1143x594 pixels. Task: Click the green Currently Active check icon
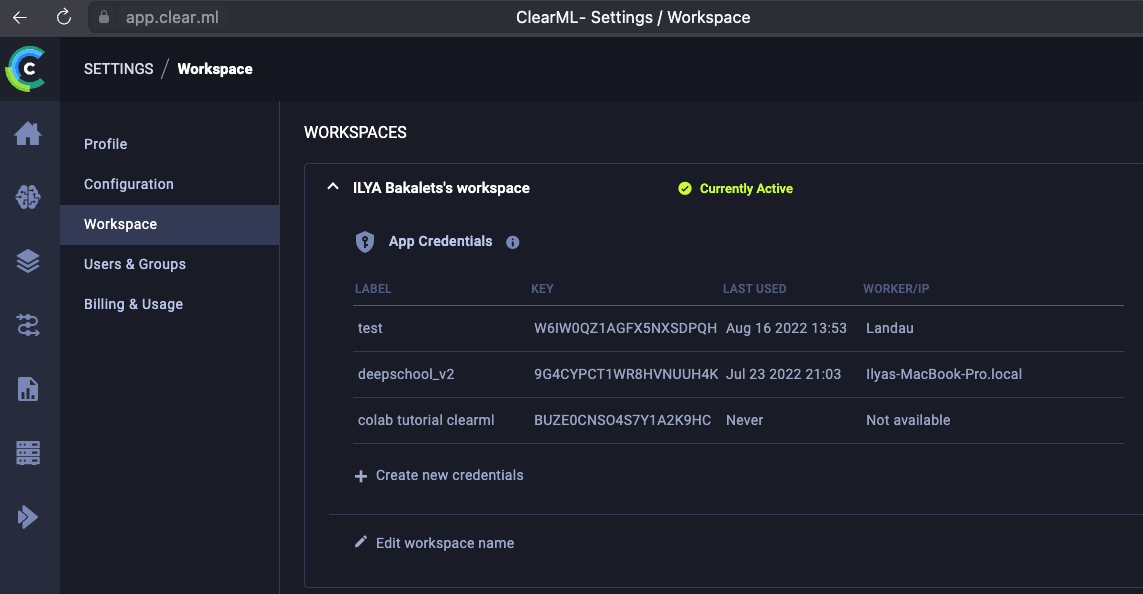pos(684,189)
